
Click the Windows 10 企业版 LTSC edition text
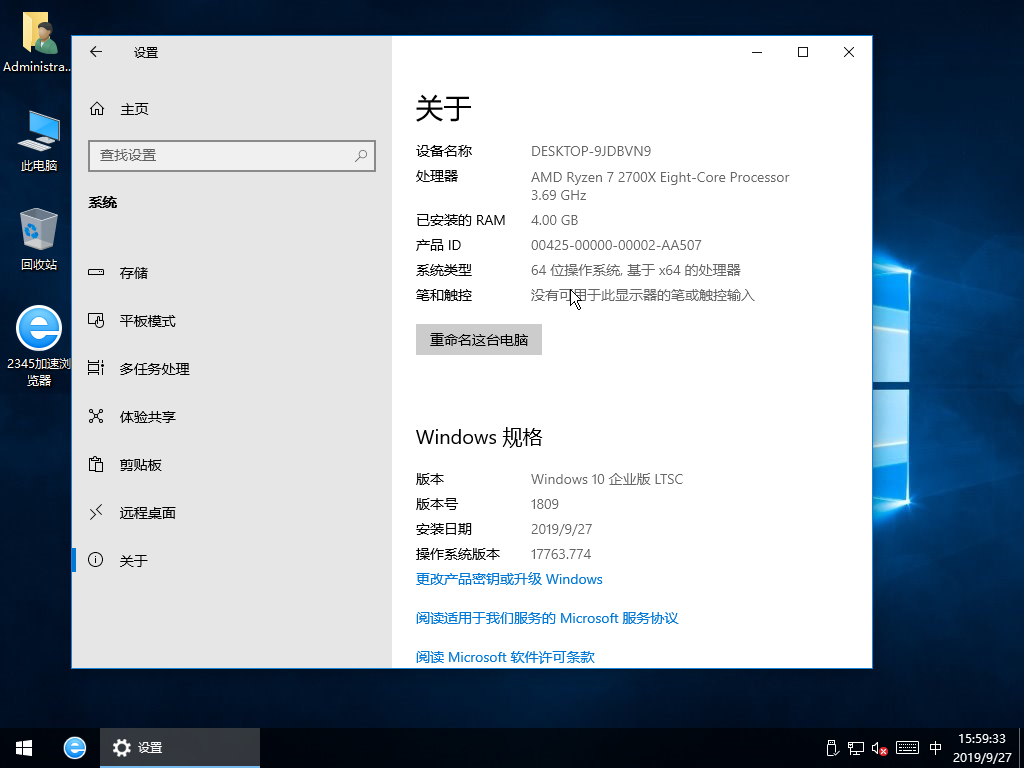click(607, 479)
